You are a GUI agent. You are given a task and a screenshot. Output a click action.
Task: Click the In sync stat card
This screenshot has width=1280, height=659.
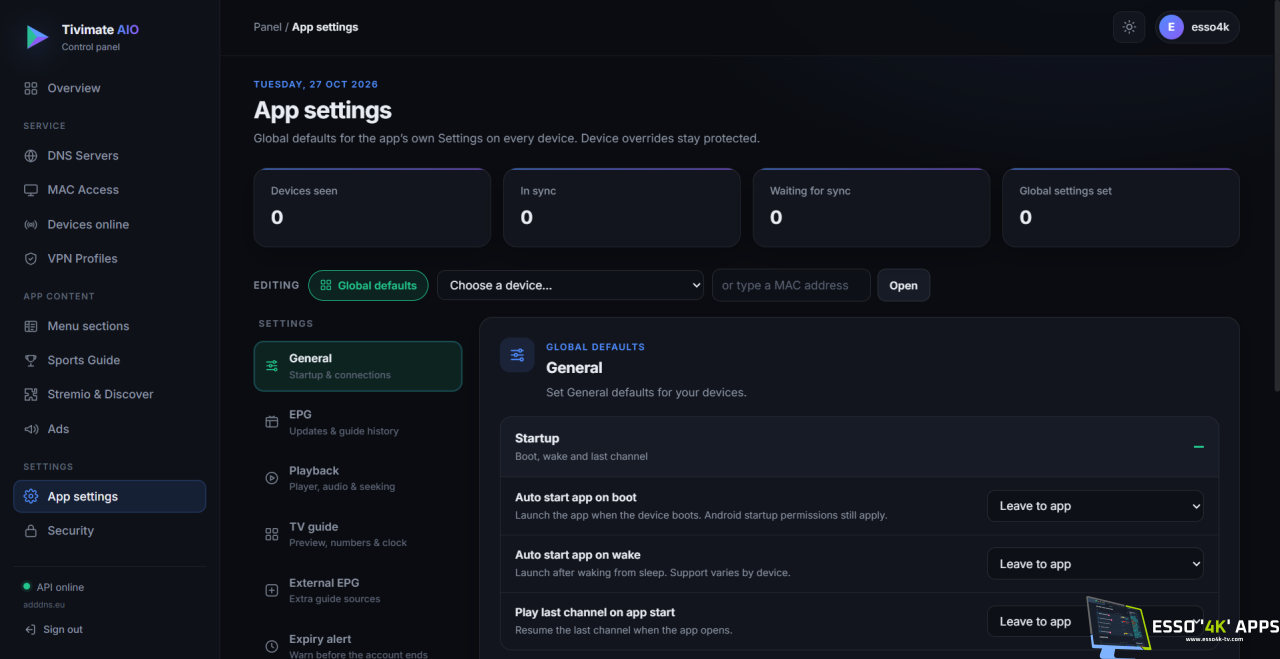[x=622, y=207]
